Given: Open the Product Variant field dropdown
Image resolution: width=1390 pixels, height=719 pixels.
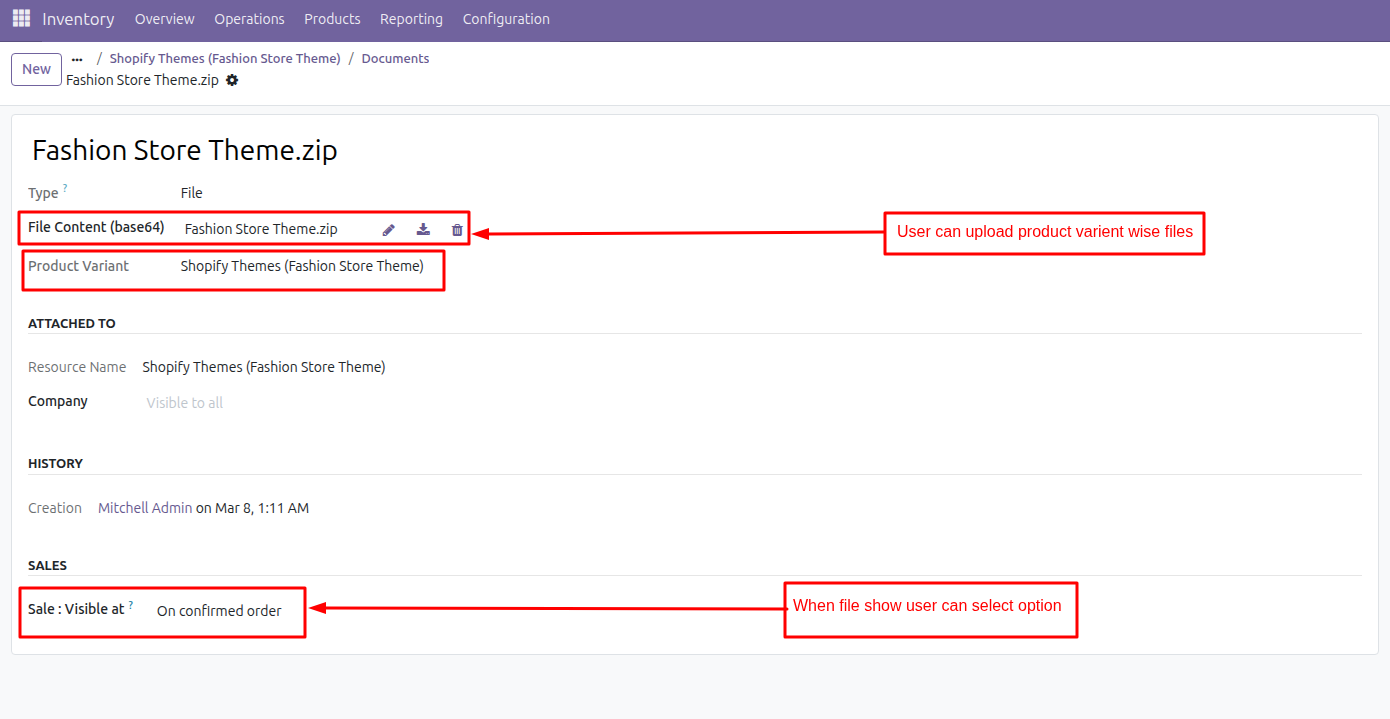Looking at the screenshot, I should click(x=302, y=267).
